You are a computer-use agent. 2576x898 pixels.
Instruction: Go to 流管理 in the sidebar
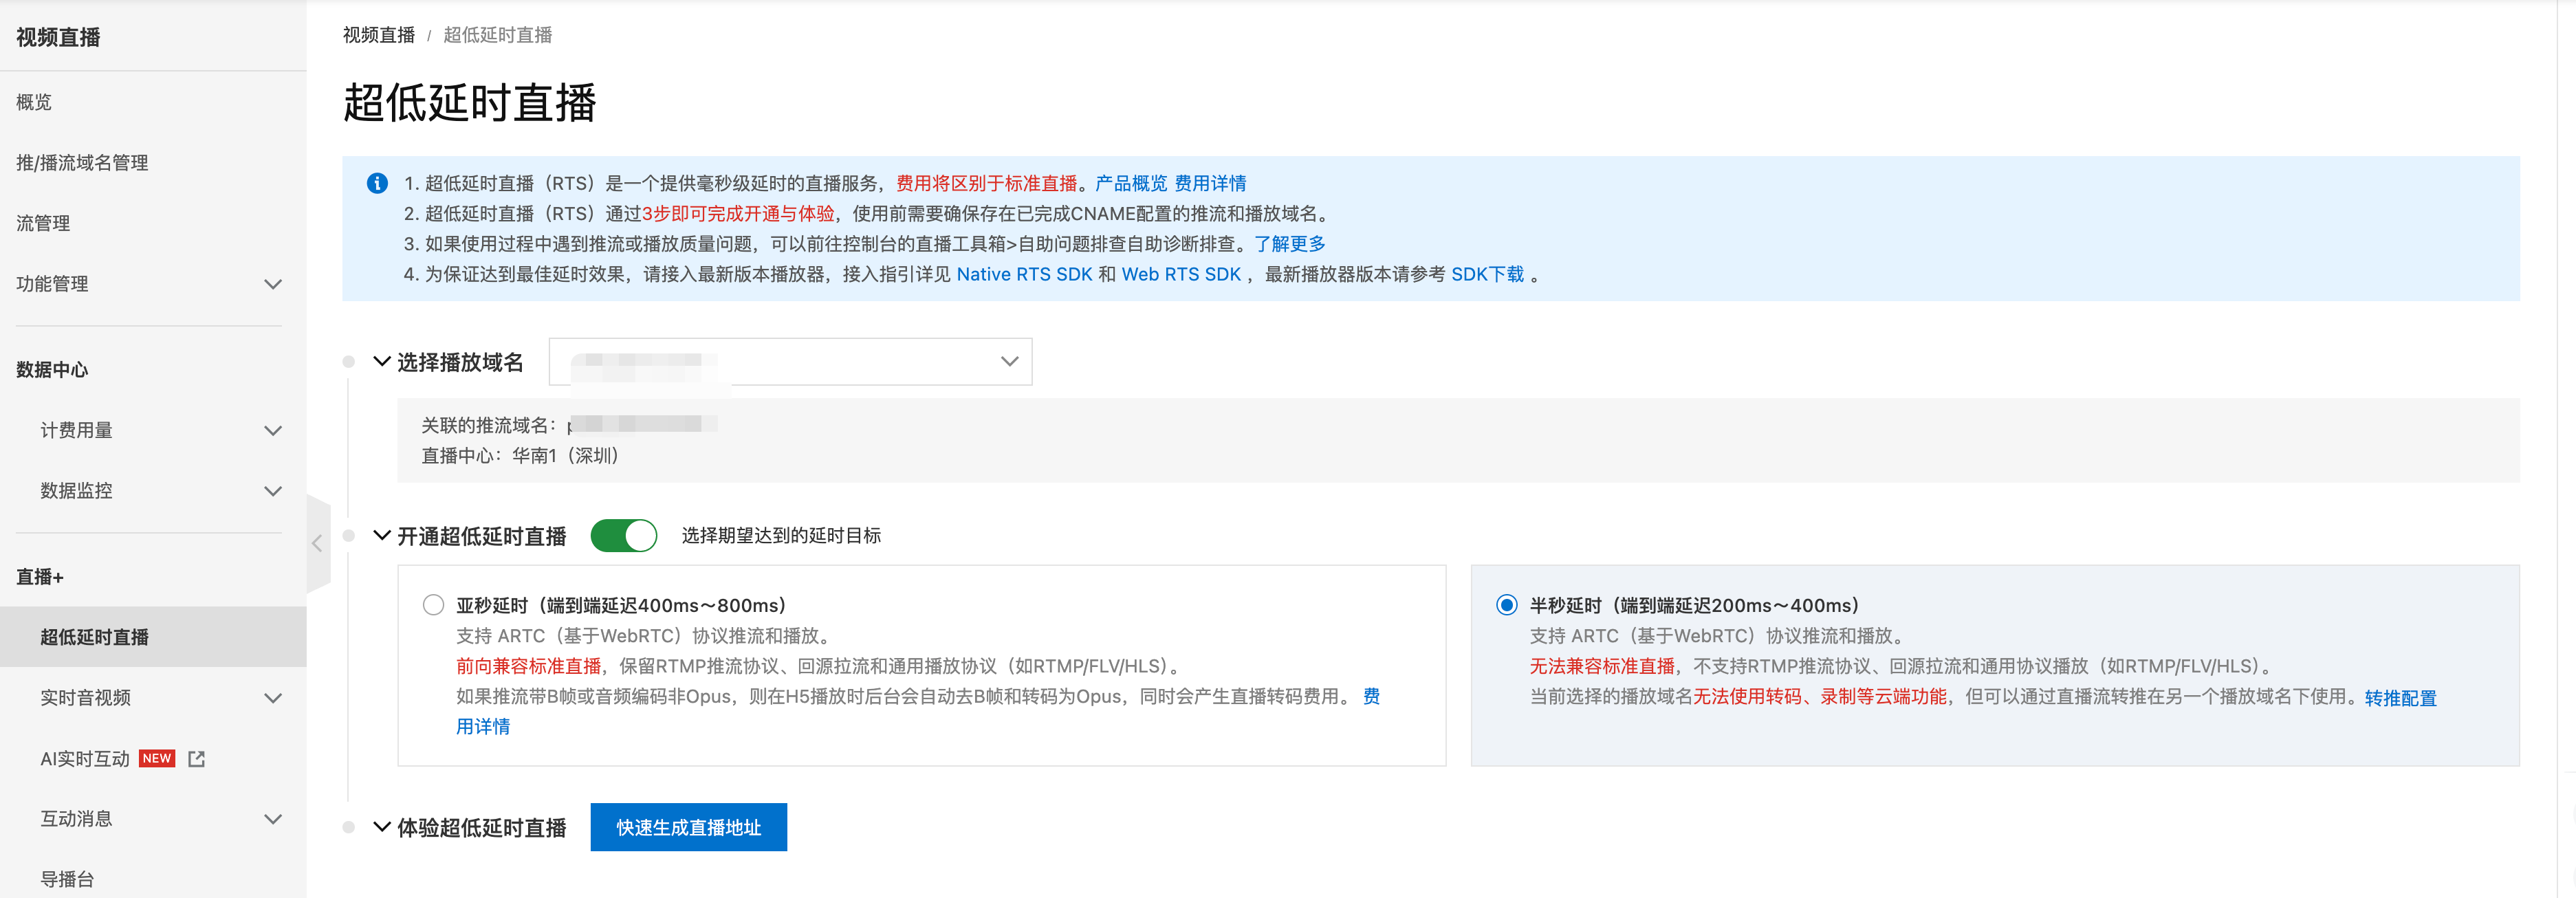pyautogui.click(x=43, y=223)
